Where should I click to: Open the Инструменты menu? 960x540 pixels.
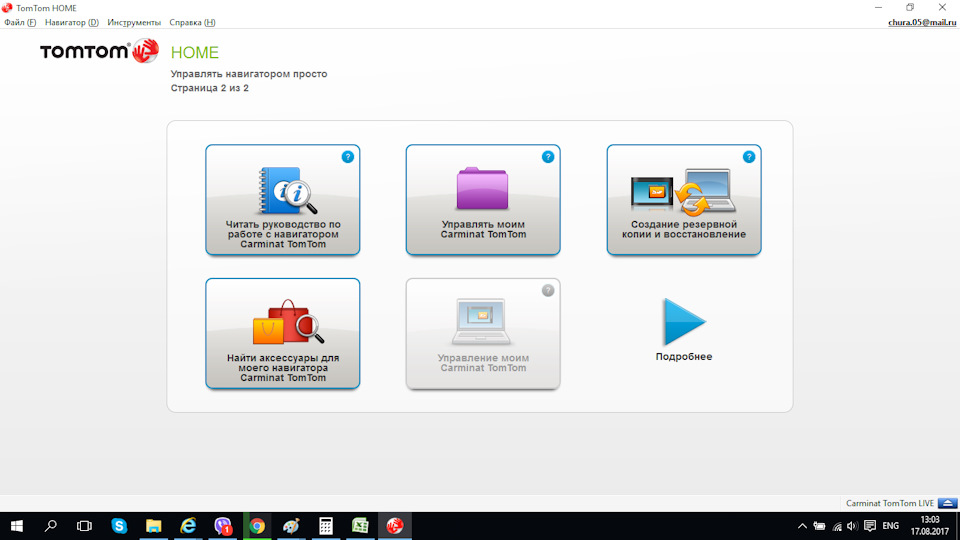pos(134,23)
